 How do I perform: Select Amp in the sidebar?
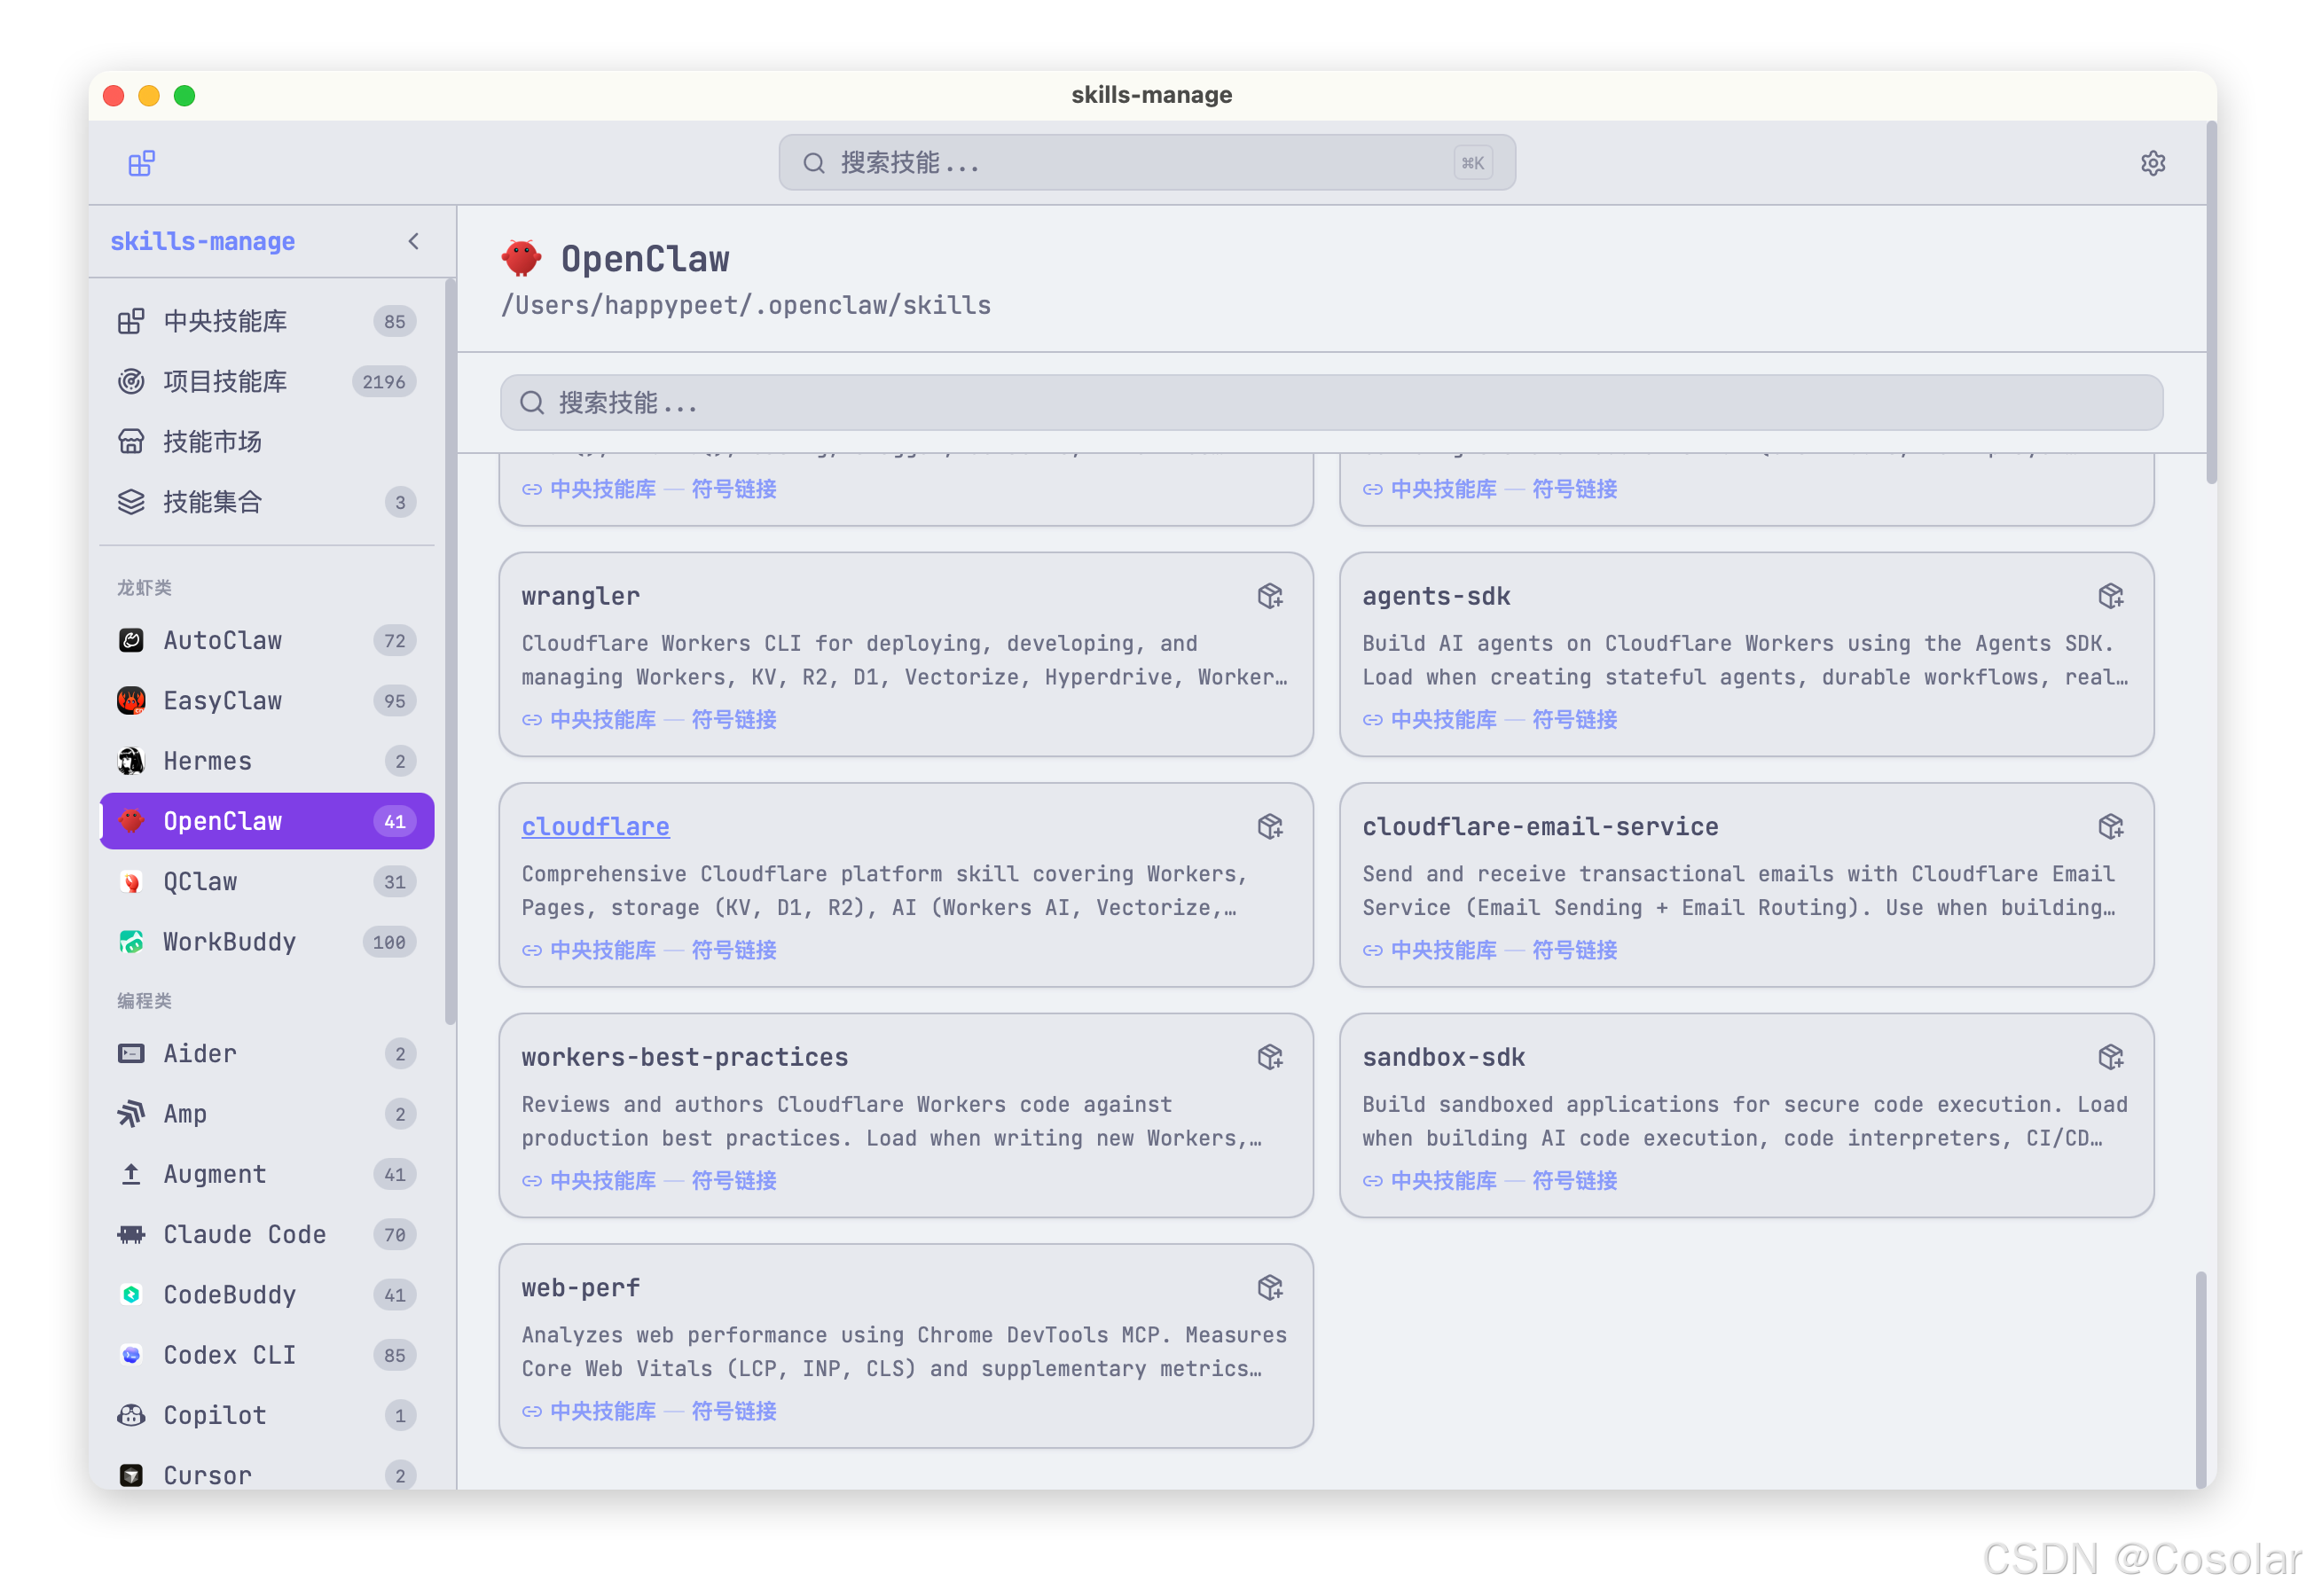(267, 1113)
